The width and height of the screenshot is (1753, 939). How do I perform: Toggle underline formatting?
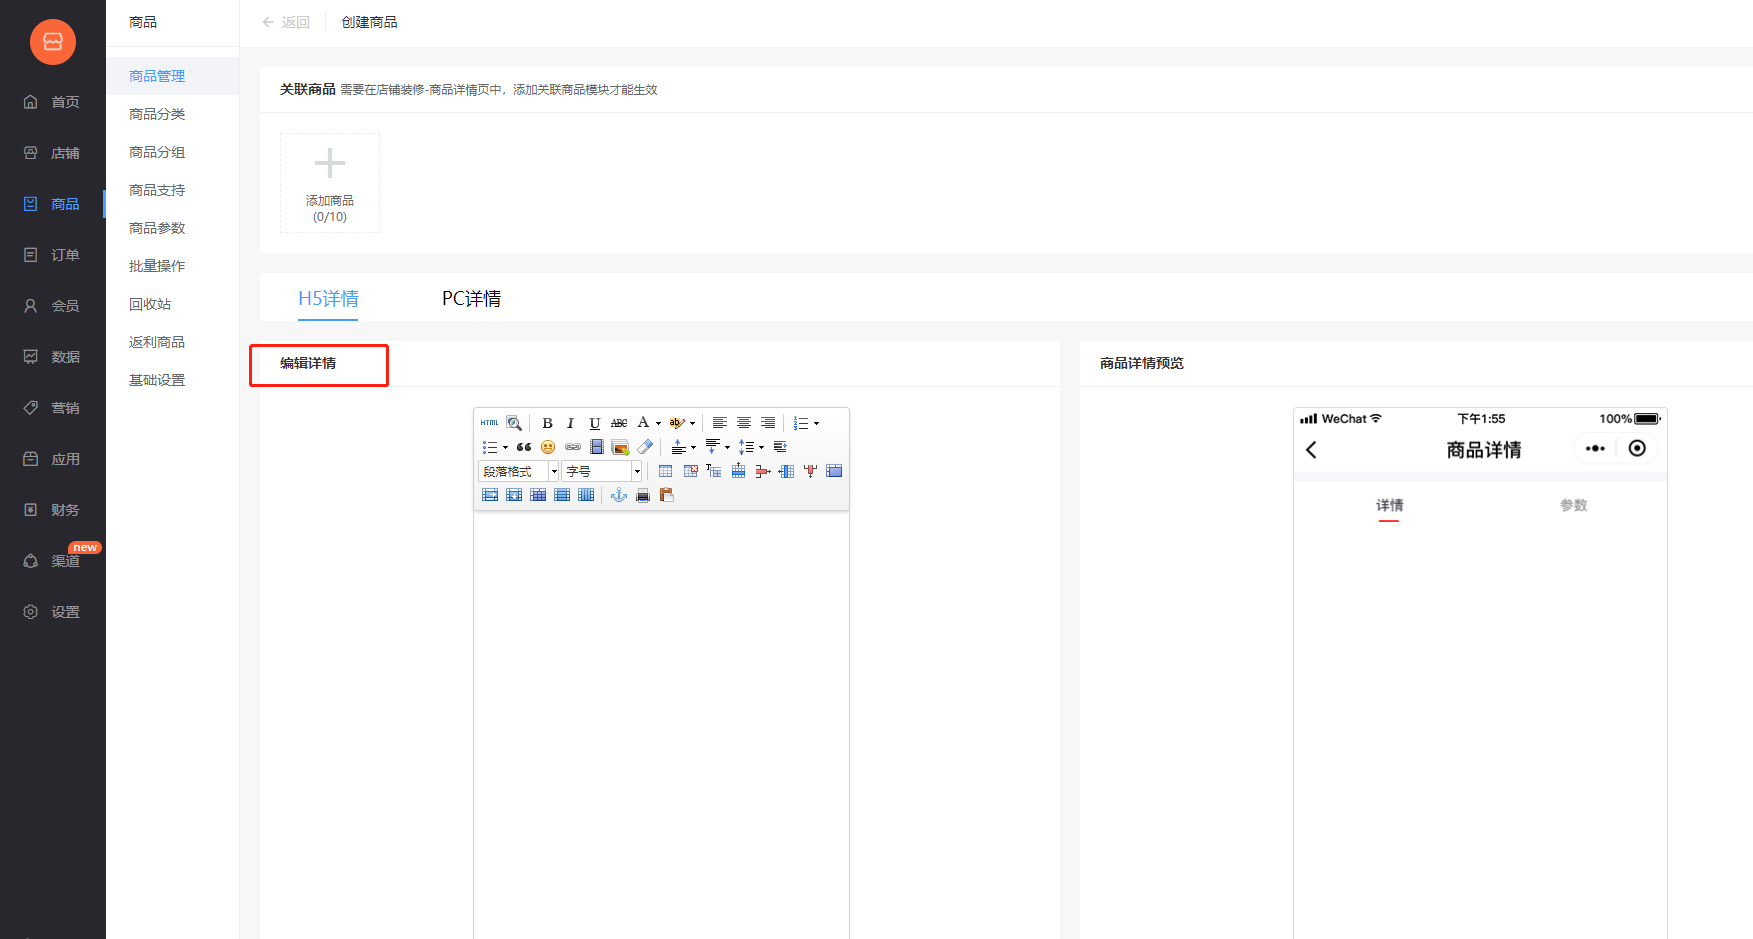click(595, 423)
